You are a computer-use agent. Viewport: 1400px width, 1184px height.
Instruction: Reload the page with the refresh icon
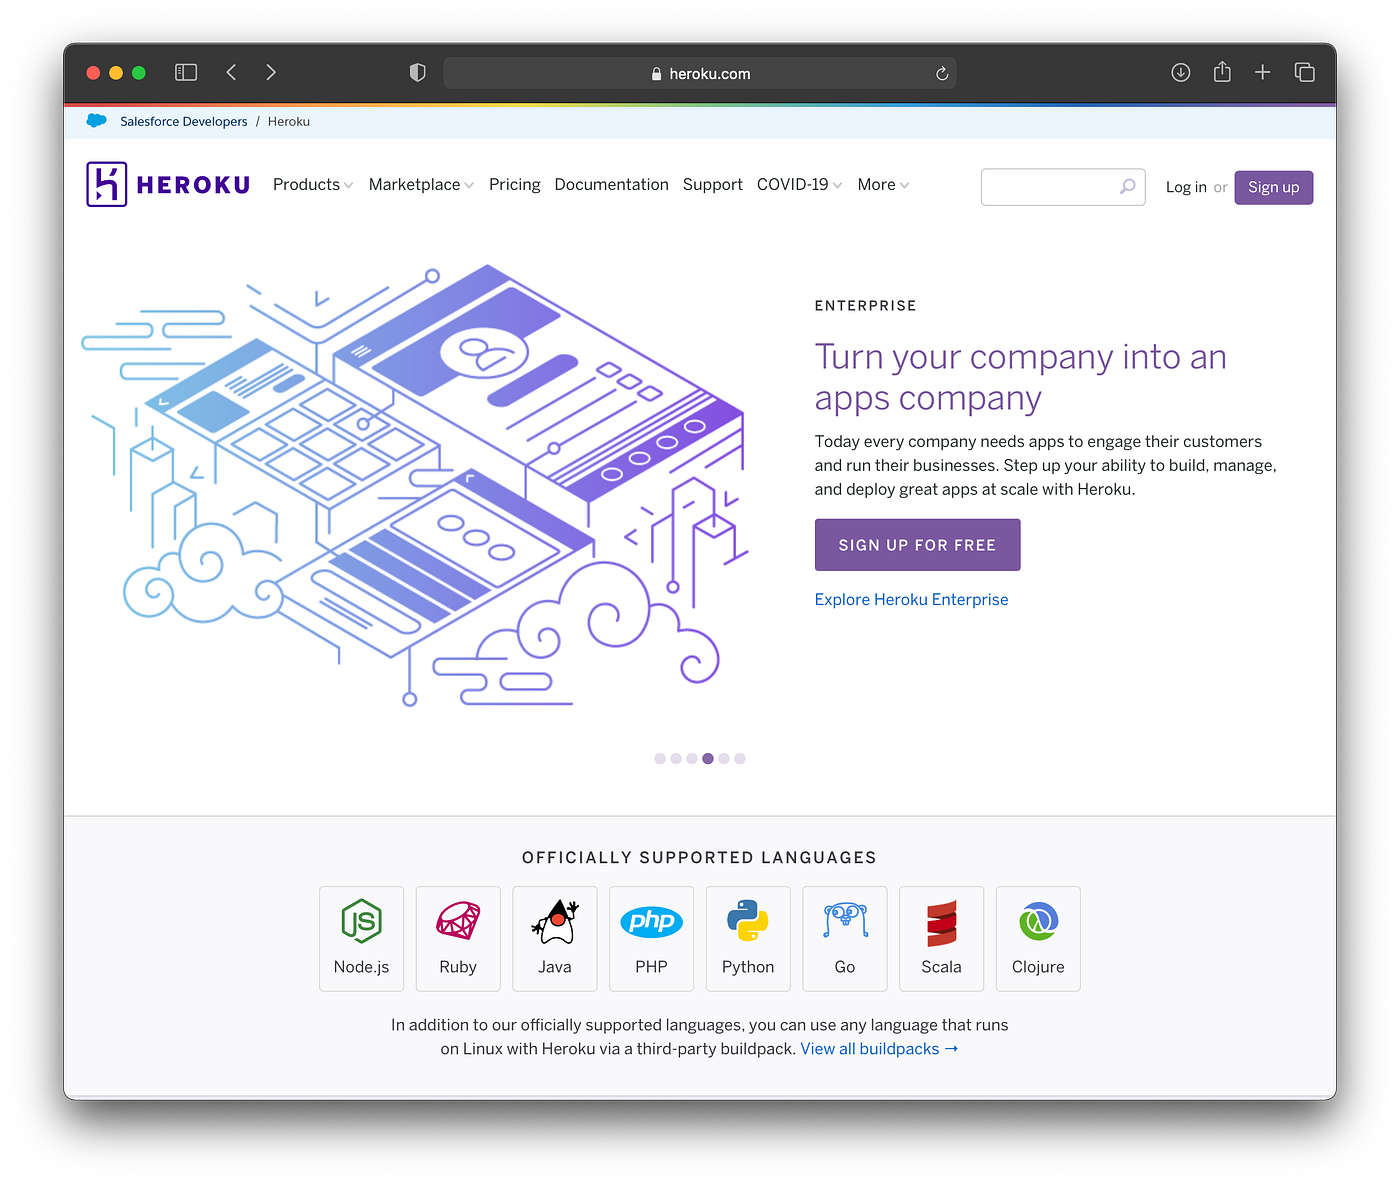tap(942, 73)
